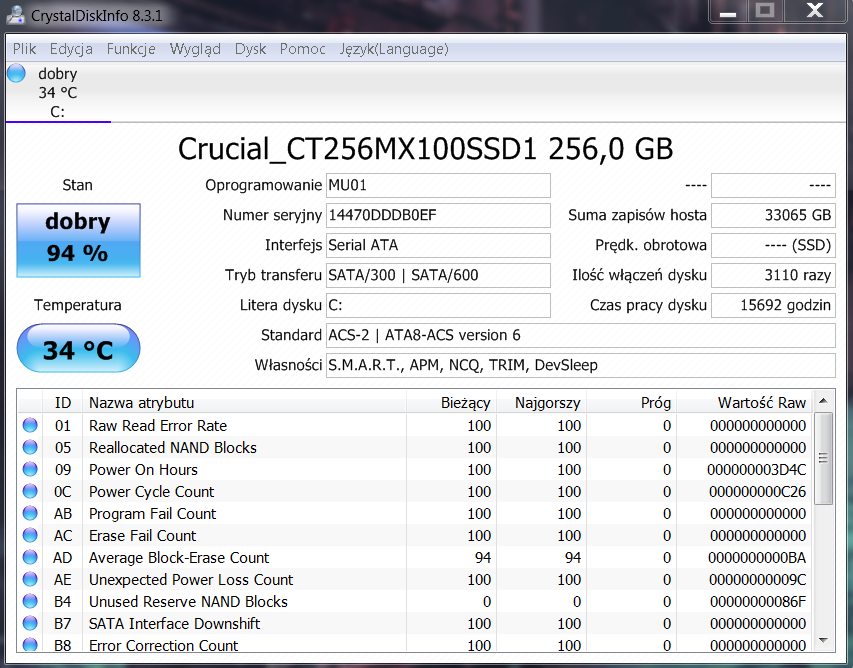Click the Standard field ACS-2 | ATA8-ACS version 6
Image resolution: width=853 pixels, height=668 pixels.
tap(580, 335)
